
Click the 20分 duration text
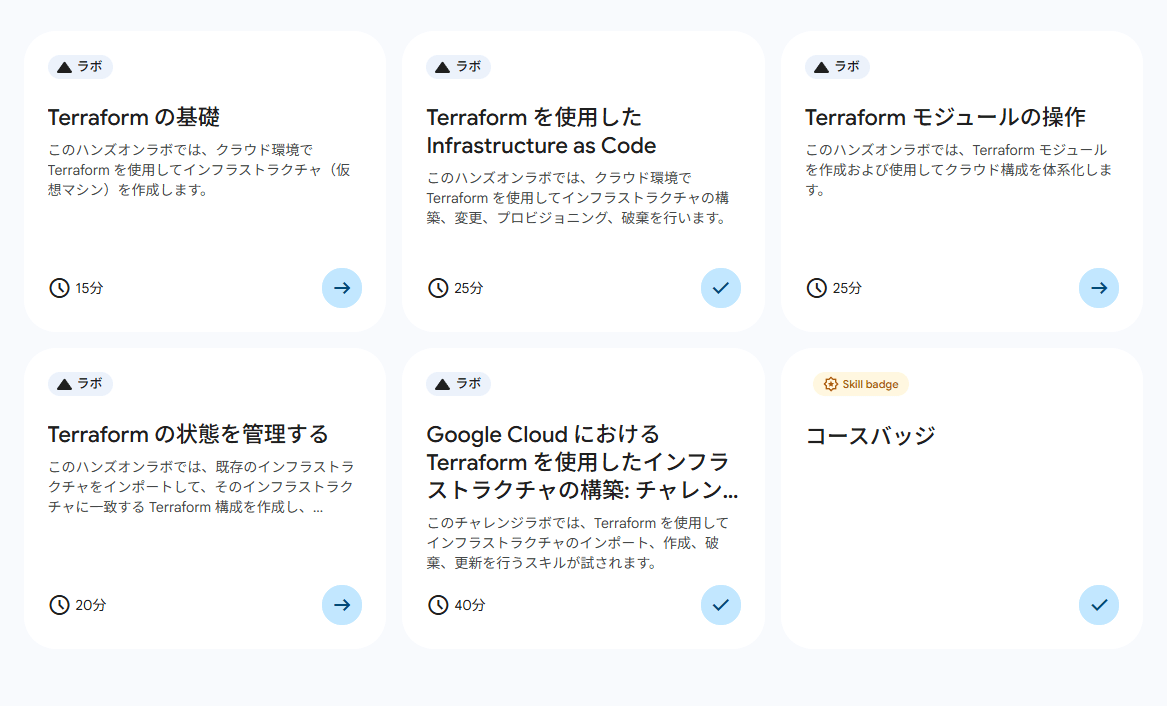pos(91,606)
